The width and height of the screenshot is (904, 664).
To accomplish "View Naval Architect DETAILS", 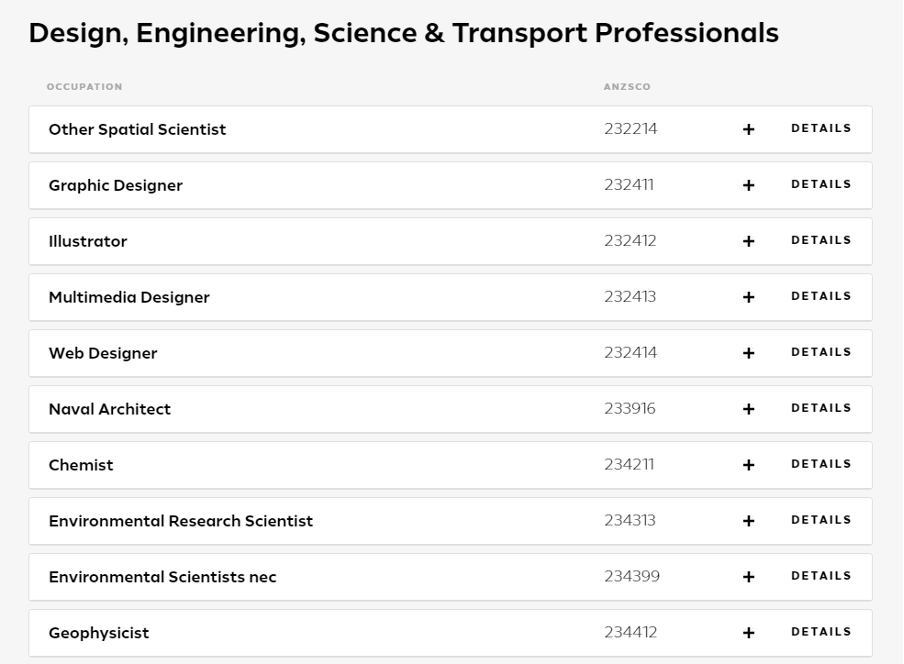I will click(x=821, y=409).
